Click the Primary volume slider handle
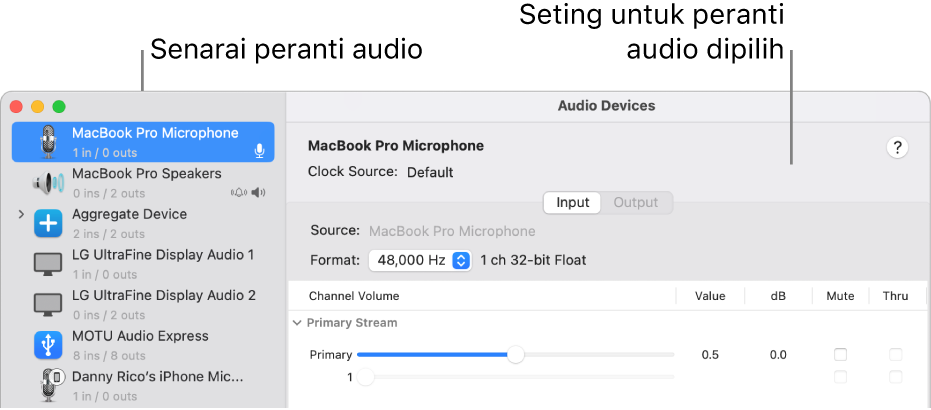Screen dimensions: 931x410 [x=515, y=355]
